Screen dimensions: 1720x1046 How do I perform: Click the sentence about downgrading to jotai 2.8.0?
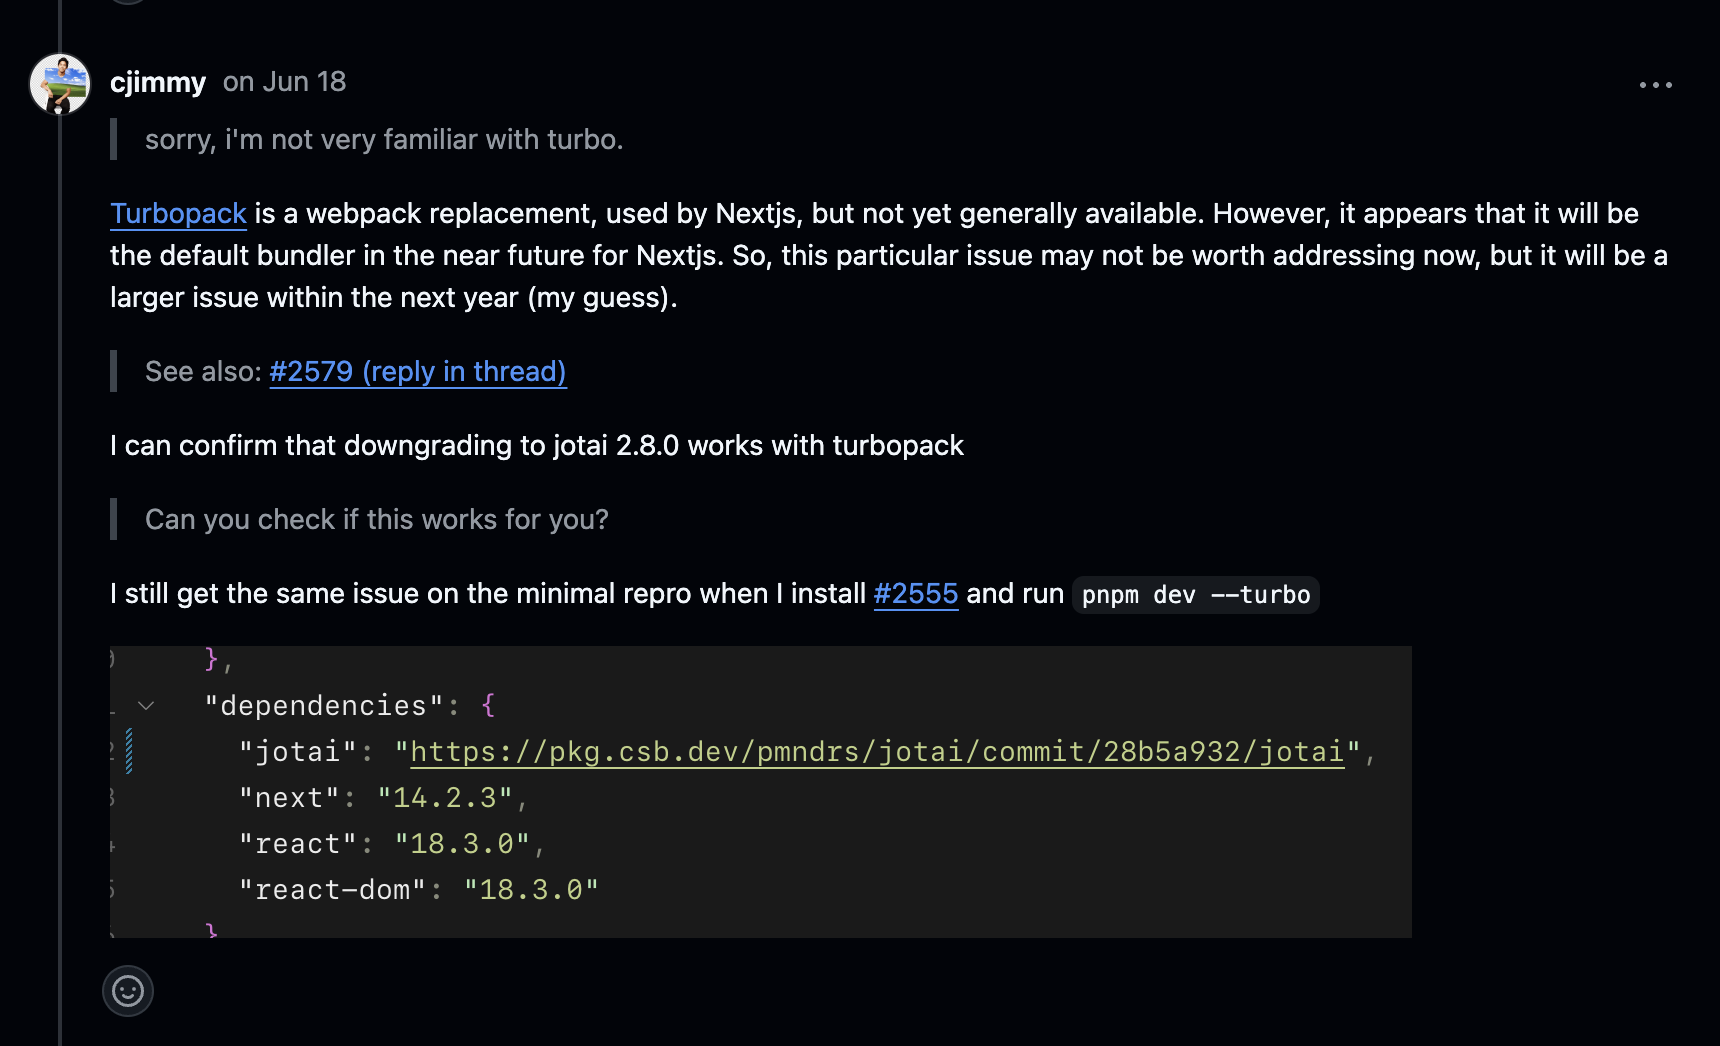[537, 446]
